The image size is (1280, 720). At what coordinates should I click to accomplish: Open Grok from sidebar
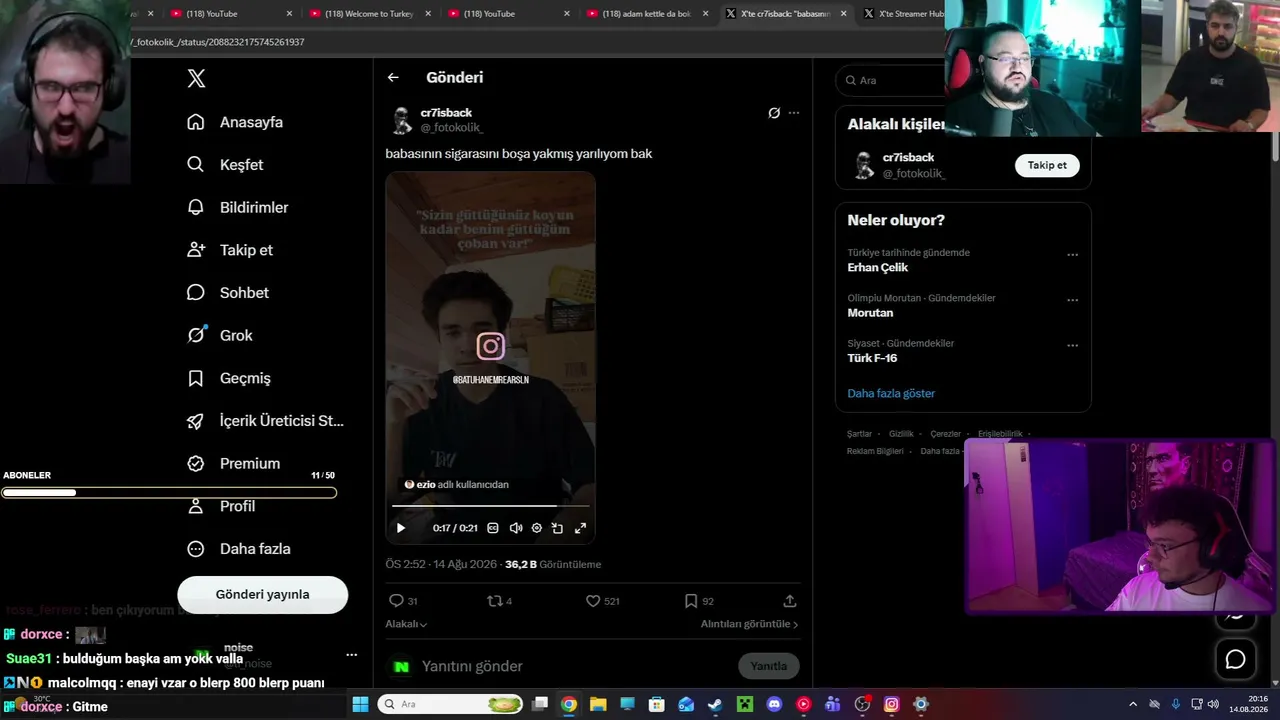[220, 335]
